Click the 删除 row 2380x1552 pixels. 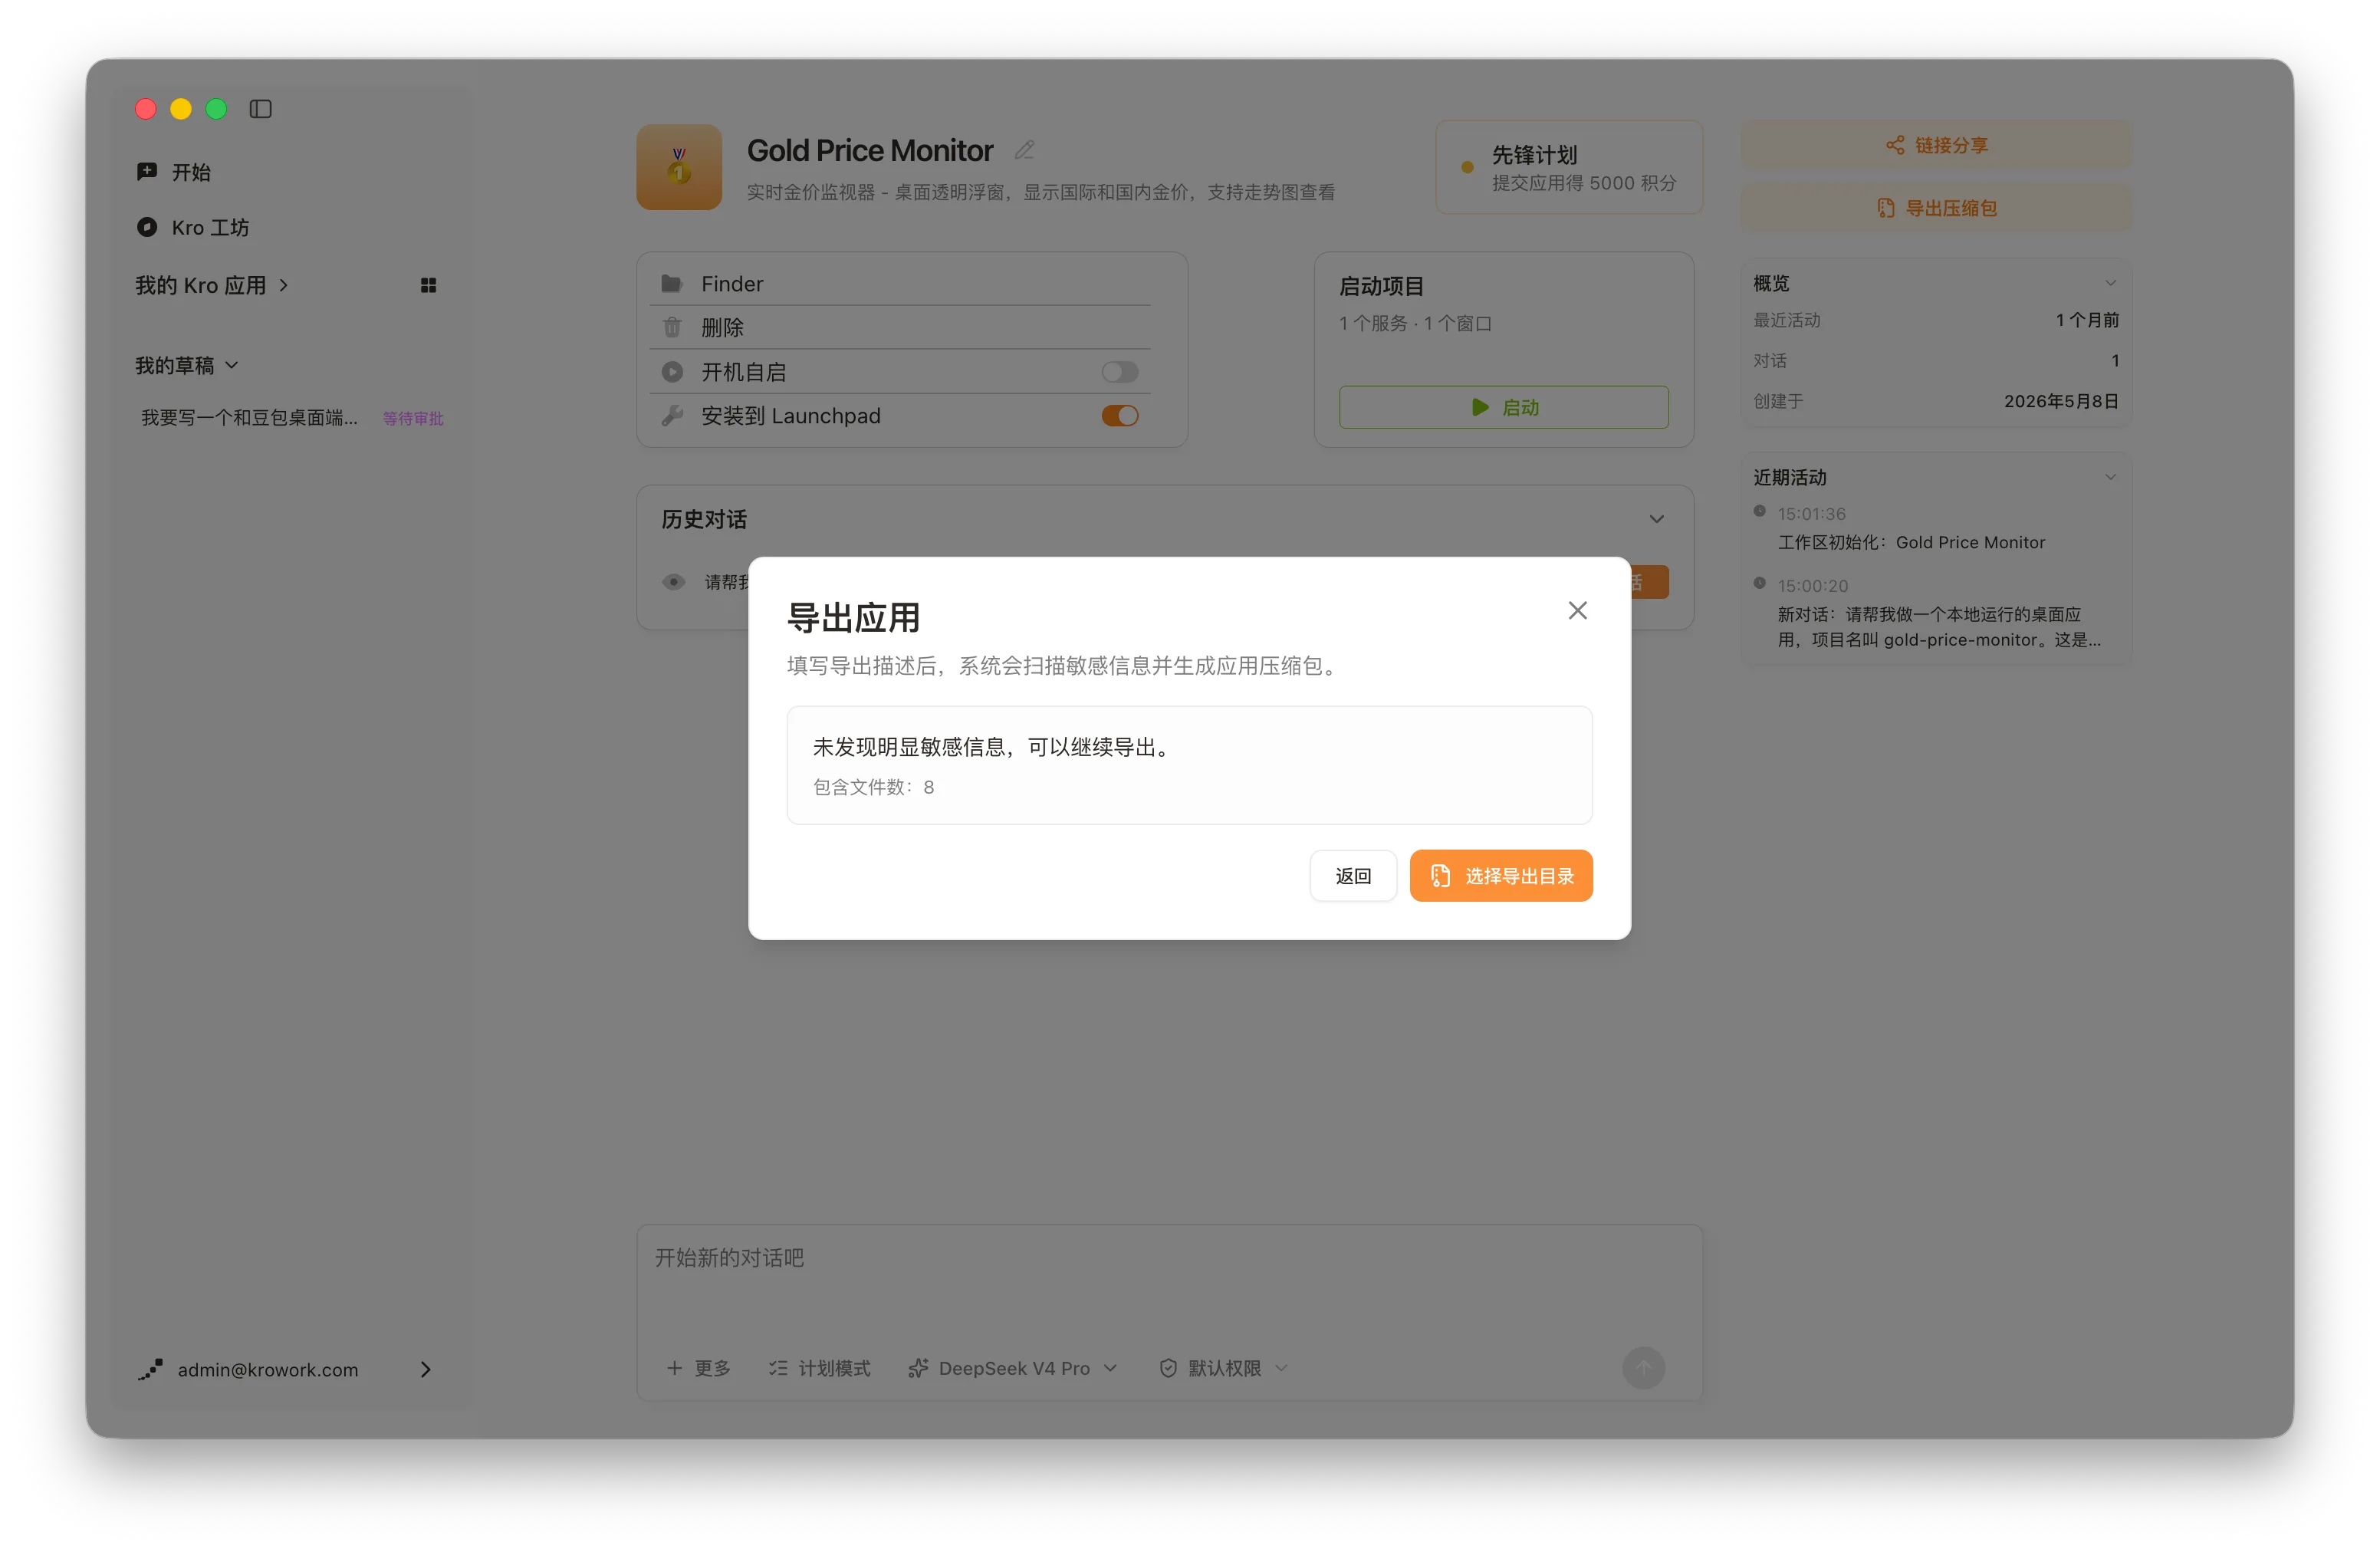pos(900,327)
